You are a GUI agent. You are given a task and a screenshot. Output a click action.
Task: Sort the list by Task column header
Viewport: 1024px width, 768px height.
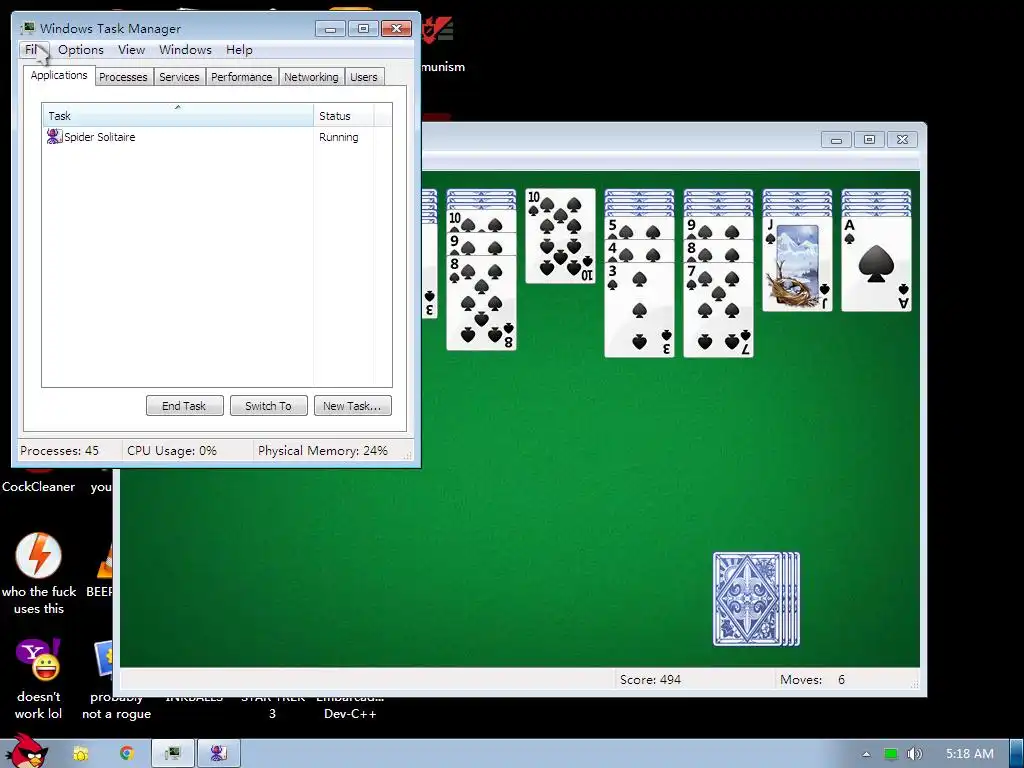pyautogui.click(x=178, y=116)
